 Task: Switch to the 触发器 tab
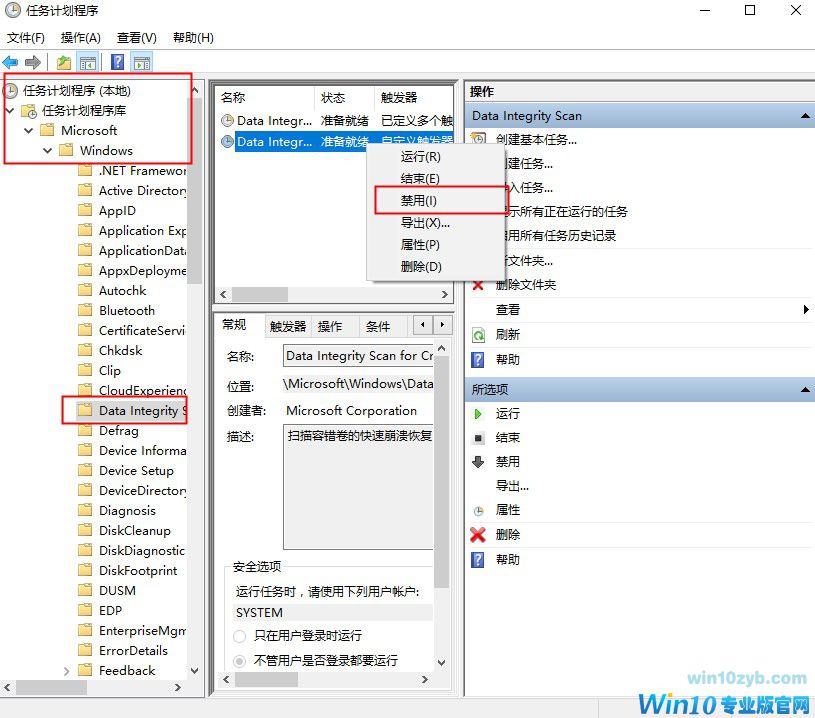point(287,326)
